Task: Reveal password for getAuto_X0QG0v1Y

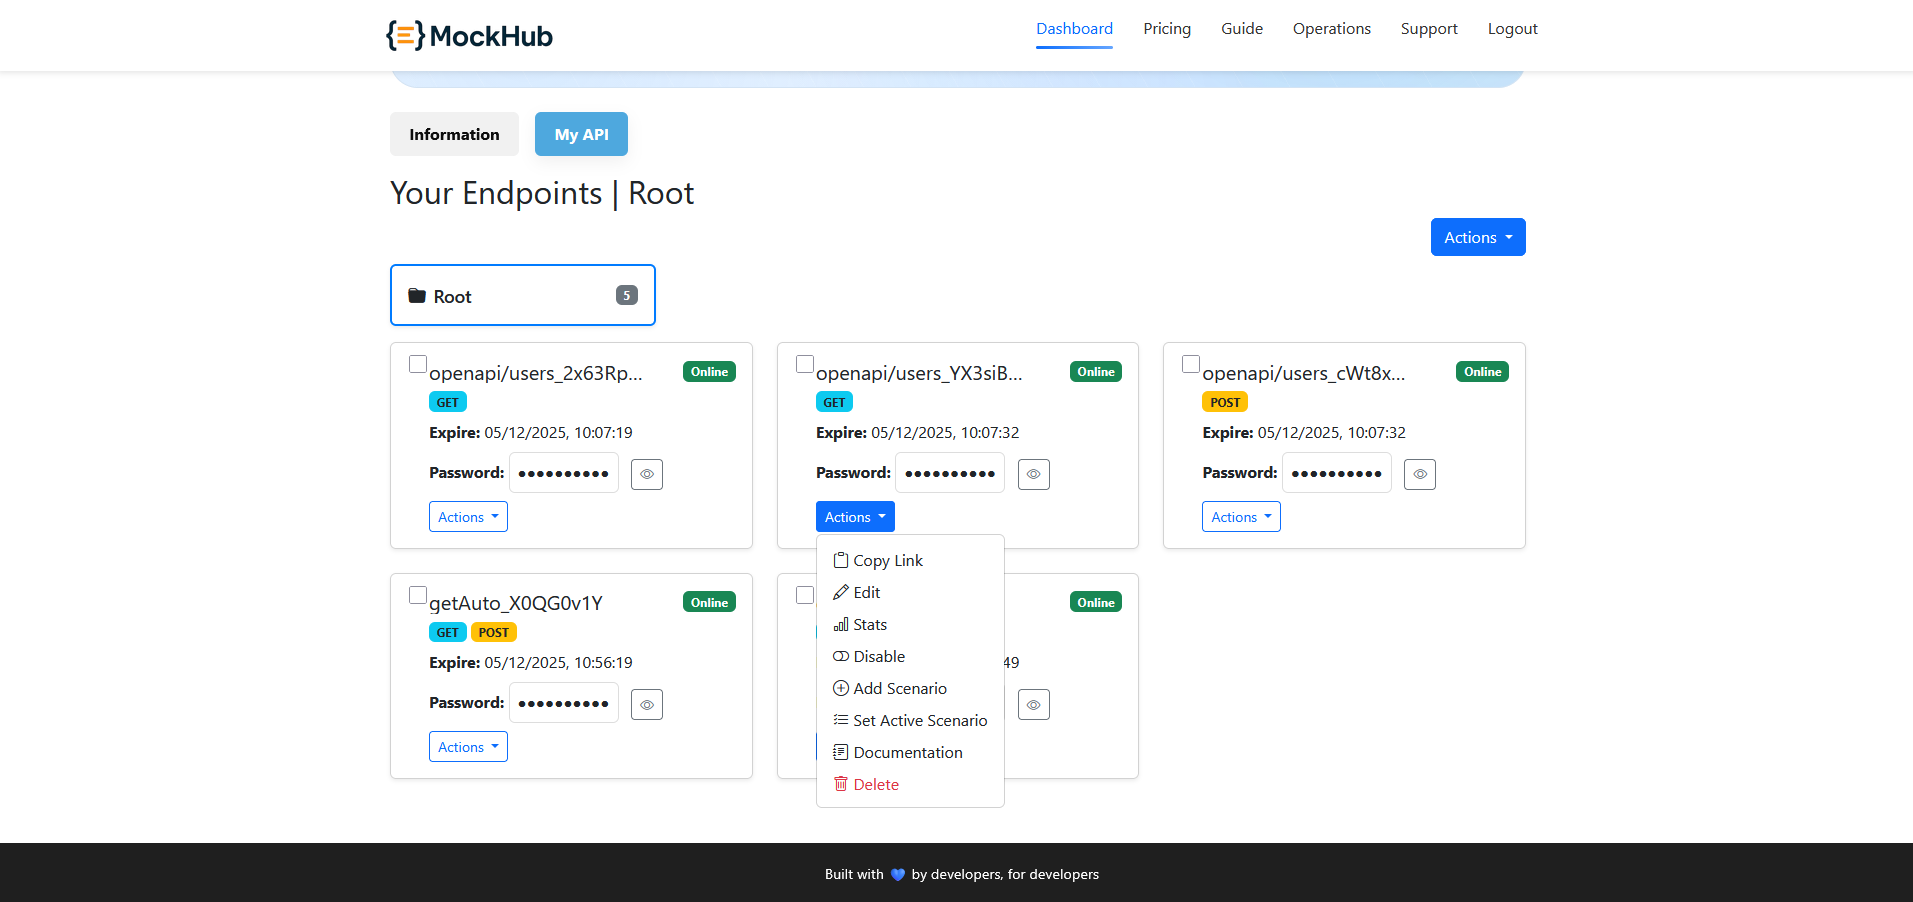Action: tap(646, 704)
